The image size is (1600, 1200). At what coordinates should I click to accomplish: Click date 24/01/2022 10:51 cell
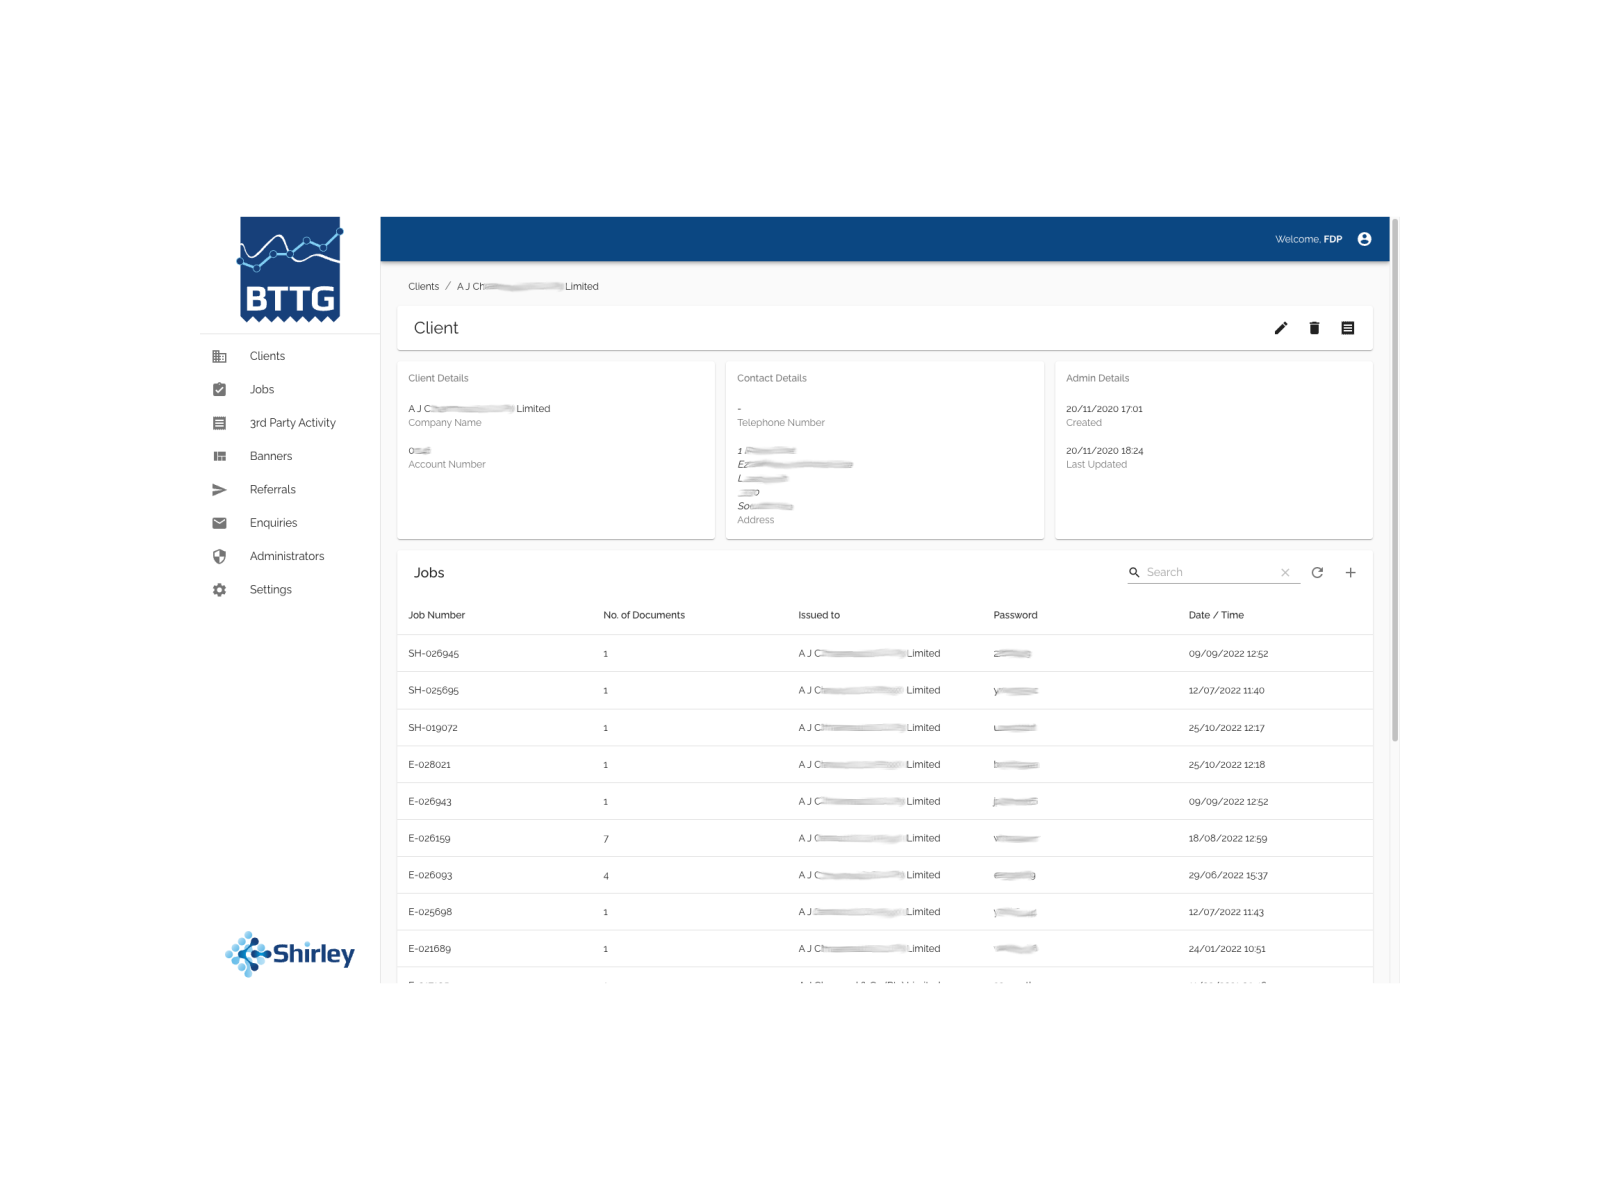(1227, 949)
